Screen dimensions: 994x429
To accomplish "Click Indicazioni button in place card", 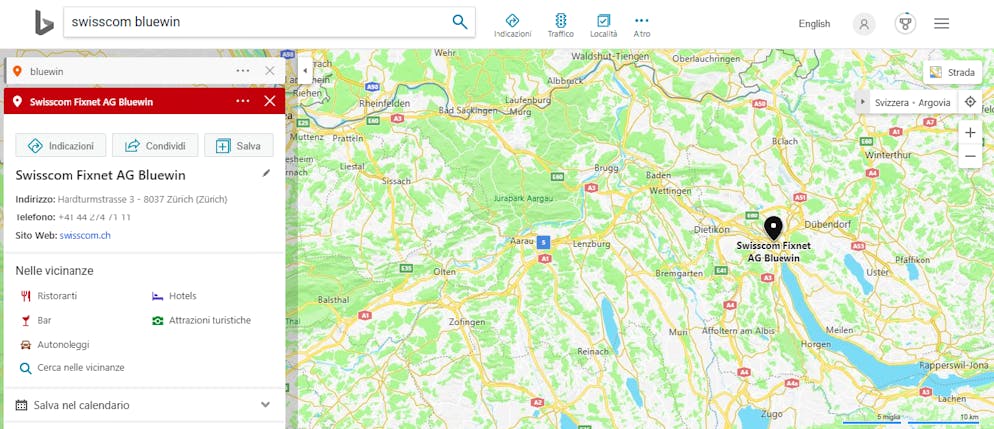I will pyautogui.click(x=61, y=146).
